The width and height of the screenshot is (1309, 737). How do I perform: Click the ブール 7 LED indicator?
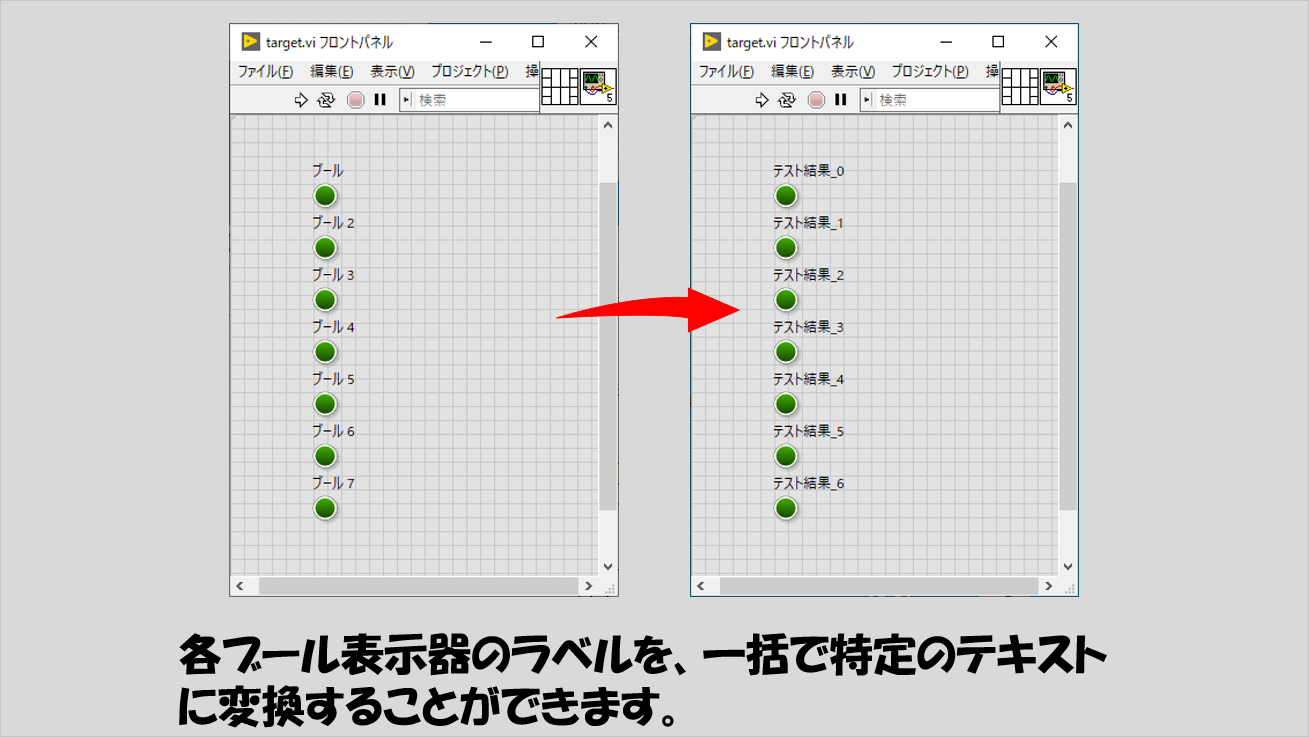(325, 508)
